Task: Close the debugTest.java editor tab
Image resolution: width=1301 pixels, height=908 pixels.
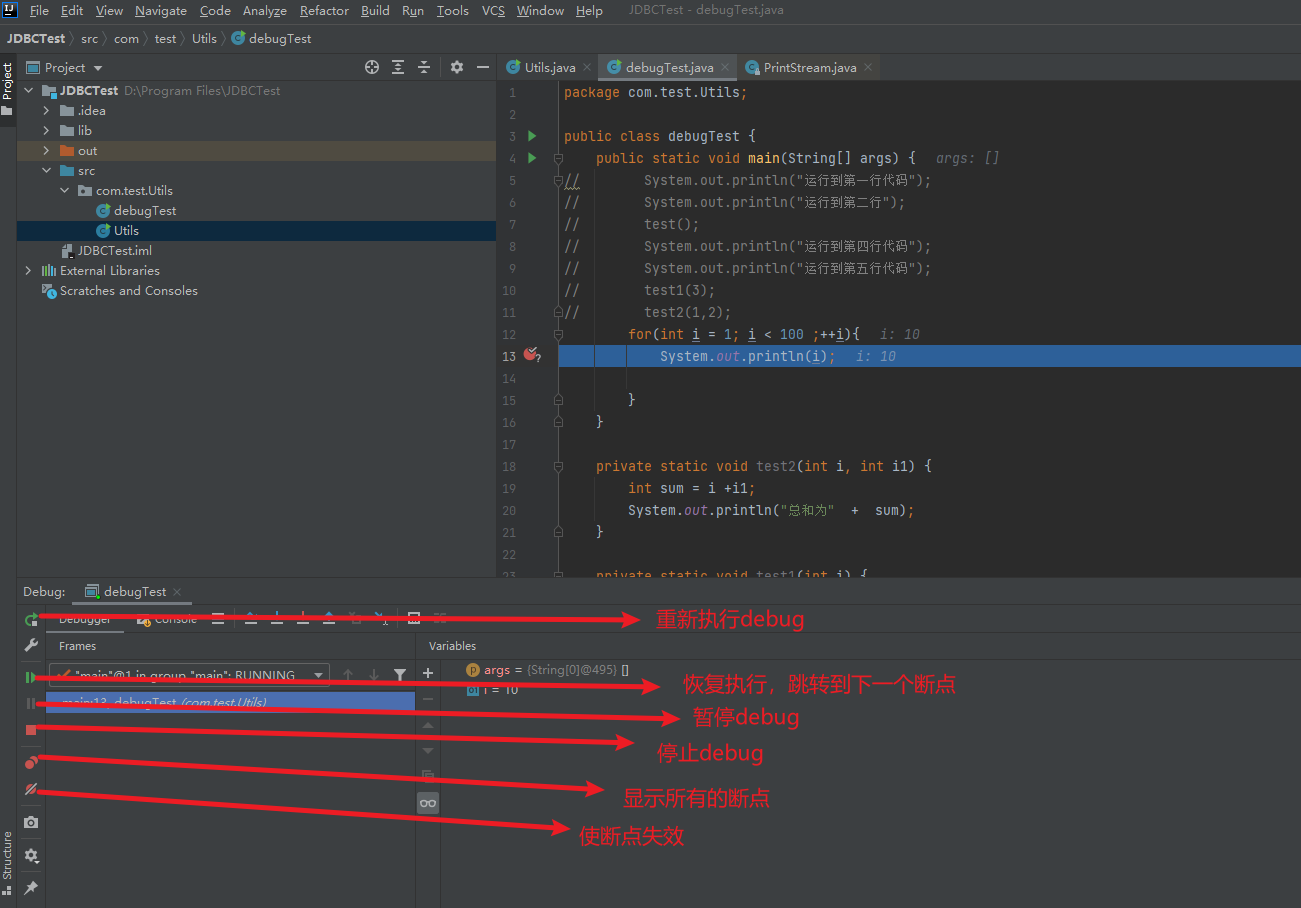Action: coord(726,68)
